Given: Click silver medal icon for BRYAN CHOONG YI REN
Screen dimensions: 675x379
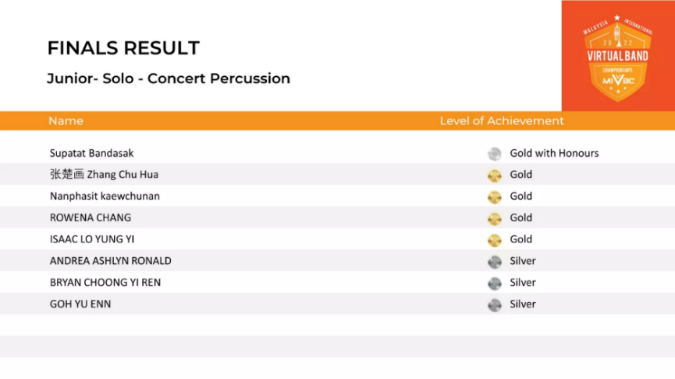Looking at the screenshot, I should 495,283.
